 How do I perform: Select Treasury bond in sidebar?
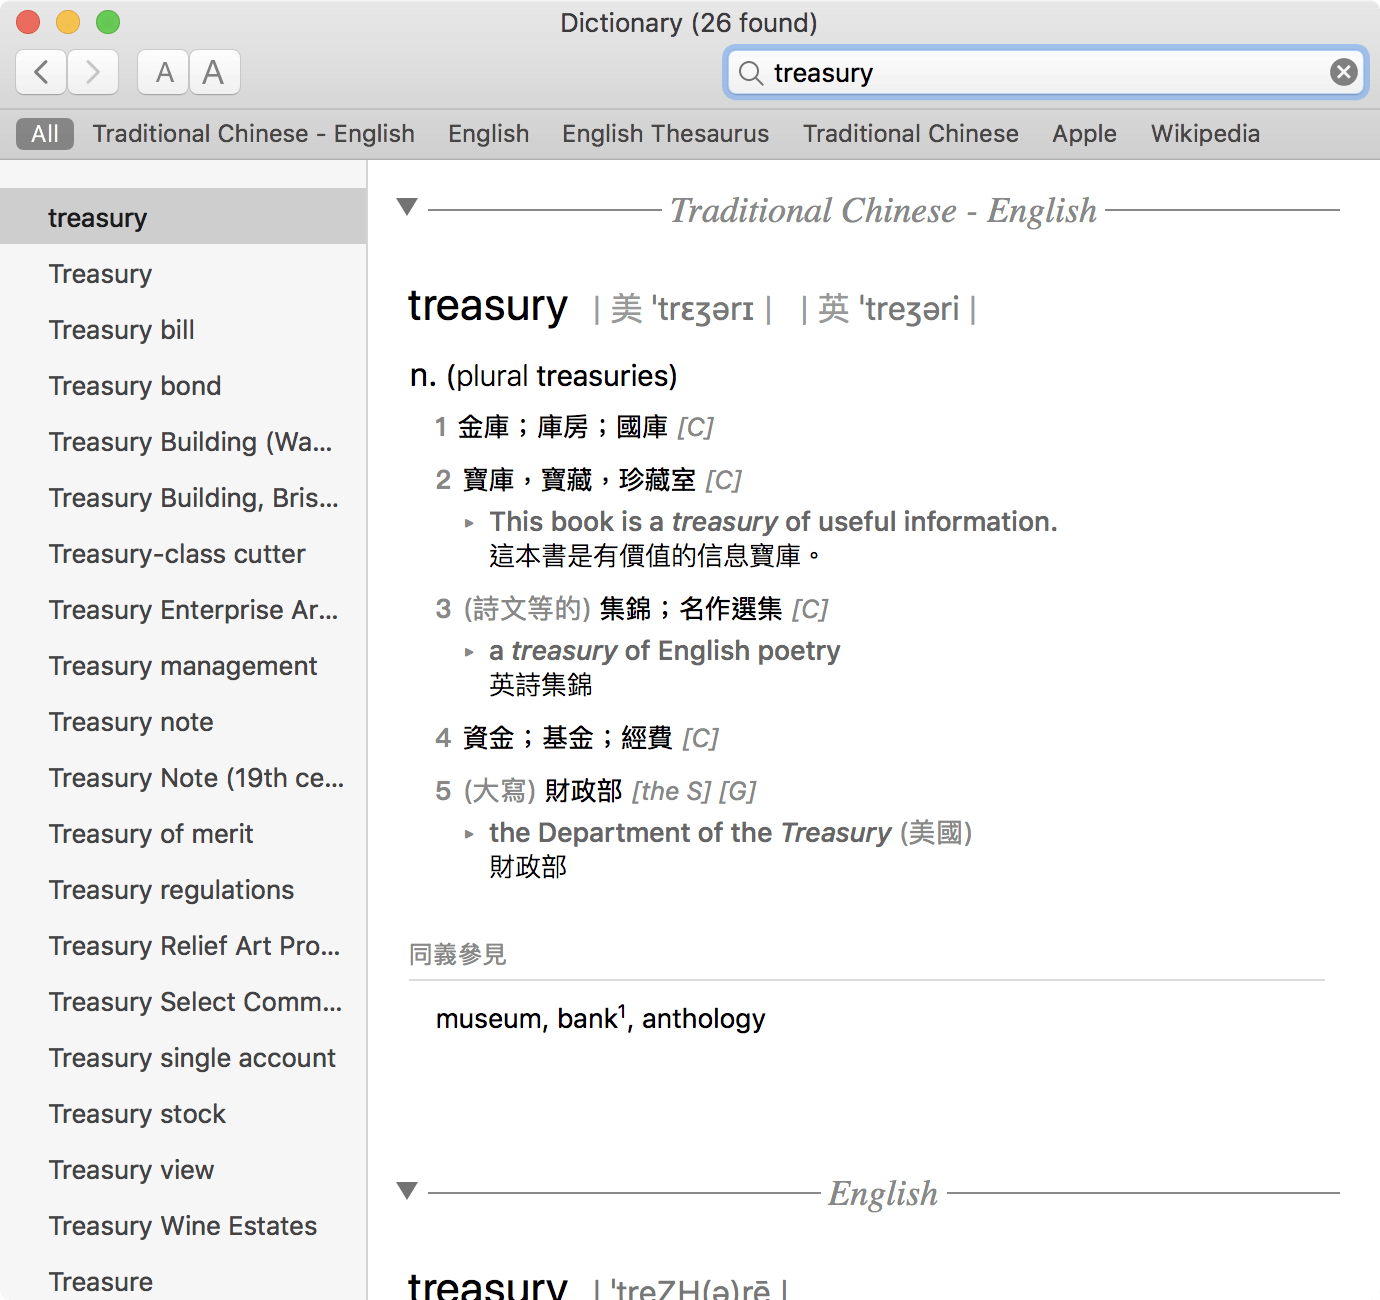[x=135, y=386]
